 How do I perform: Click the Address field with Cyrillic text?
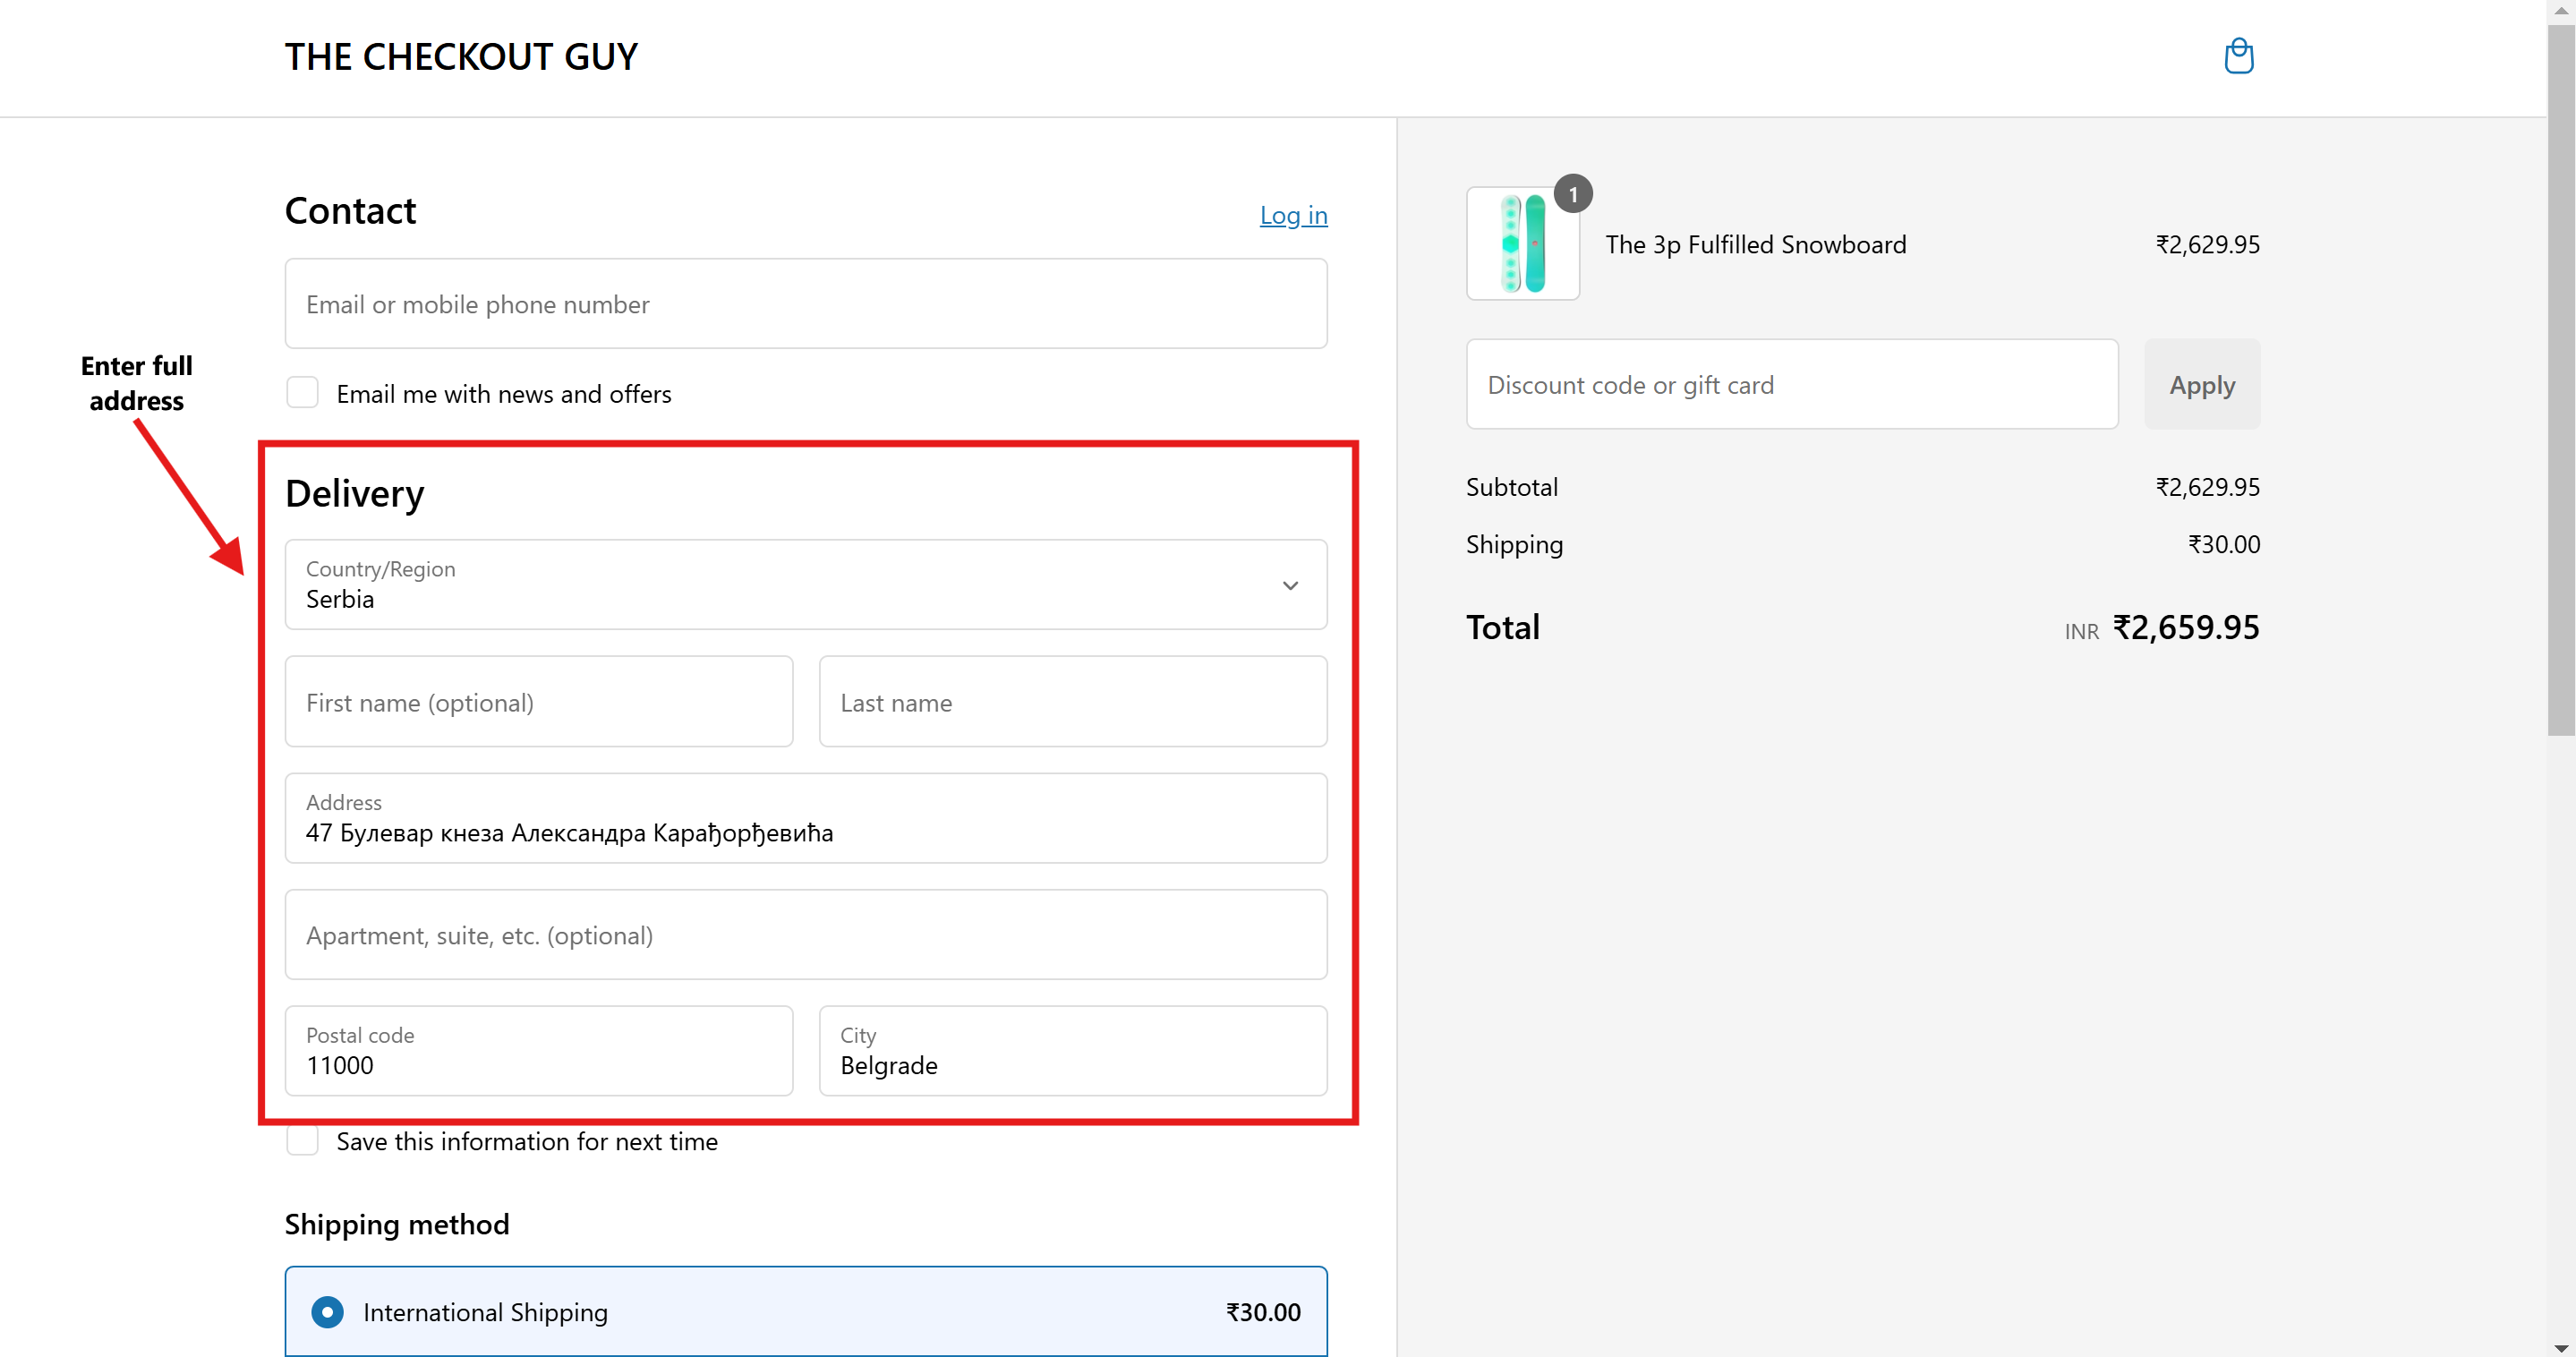click(805, 819)
